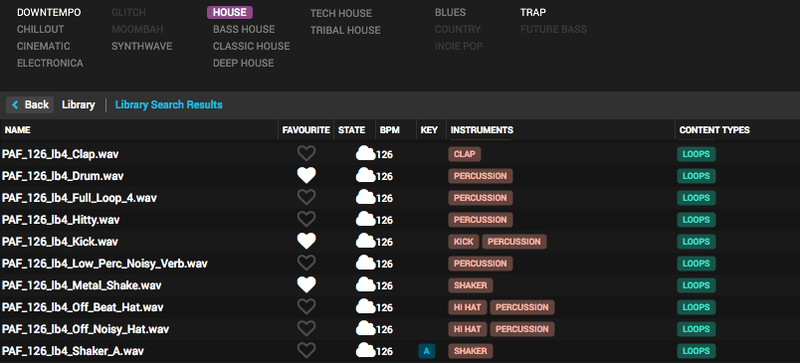
Task: Unfavourite the PAF_126_lb4_Drum.wav filled heart
Action: [306, 176]
